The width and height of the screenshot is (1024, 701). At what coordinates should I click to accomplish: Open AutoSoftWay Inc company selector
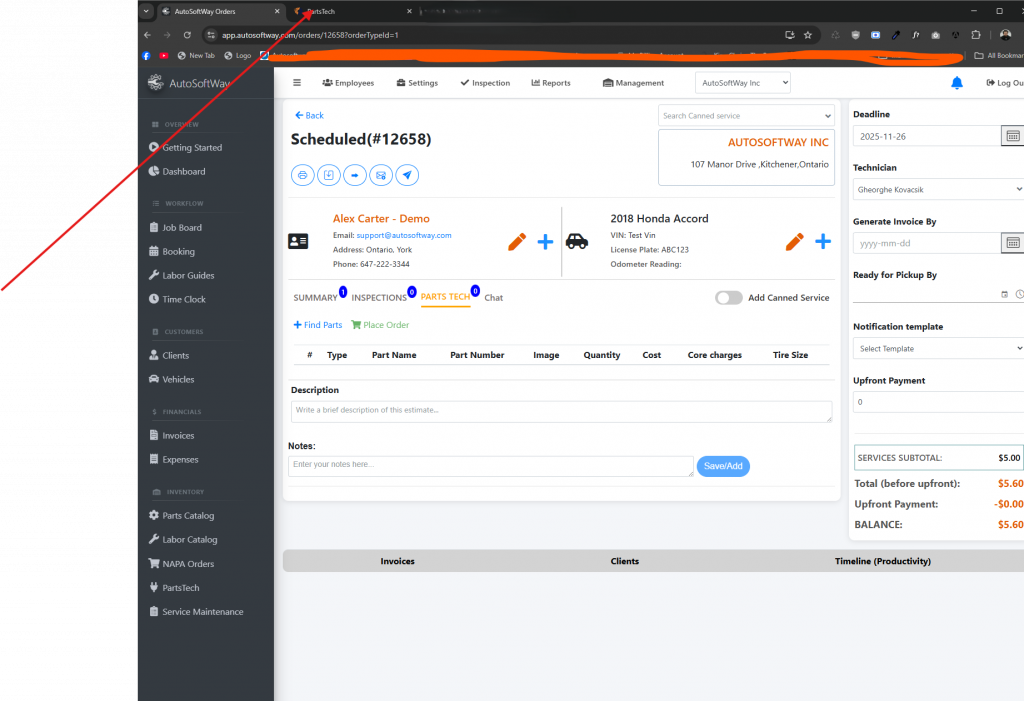pyautogui.click(x=742, y=83)
